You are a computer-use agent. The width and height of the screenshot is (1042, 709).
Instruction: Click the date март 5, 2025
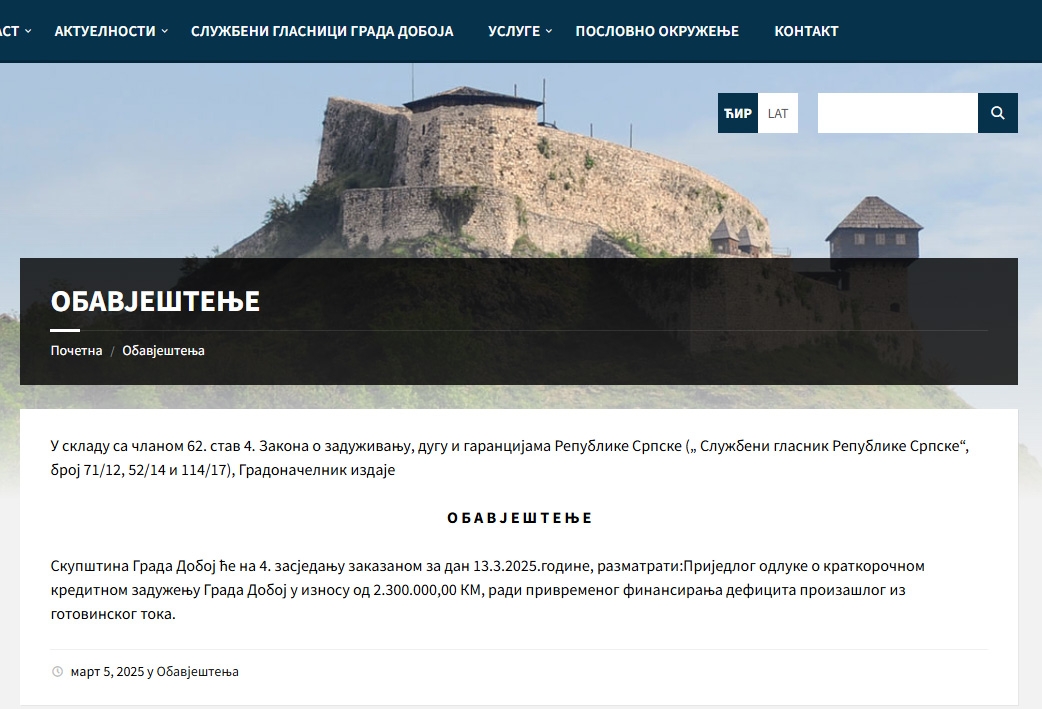[107, 672]
